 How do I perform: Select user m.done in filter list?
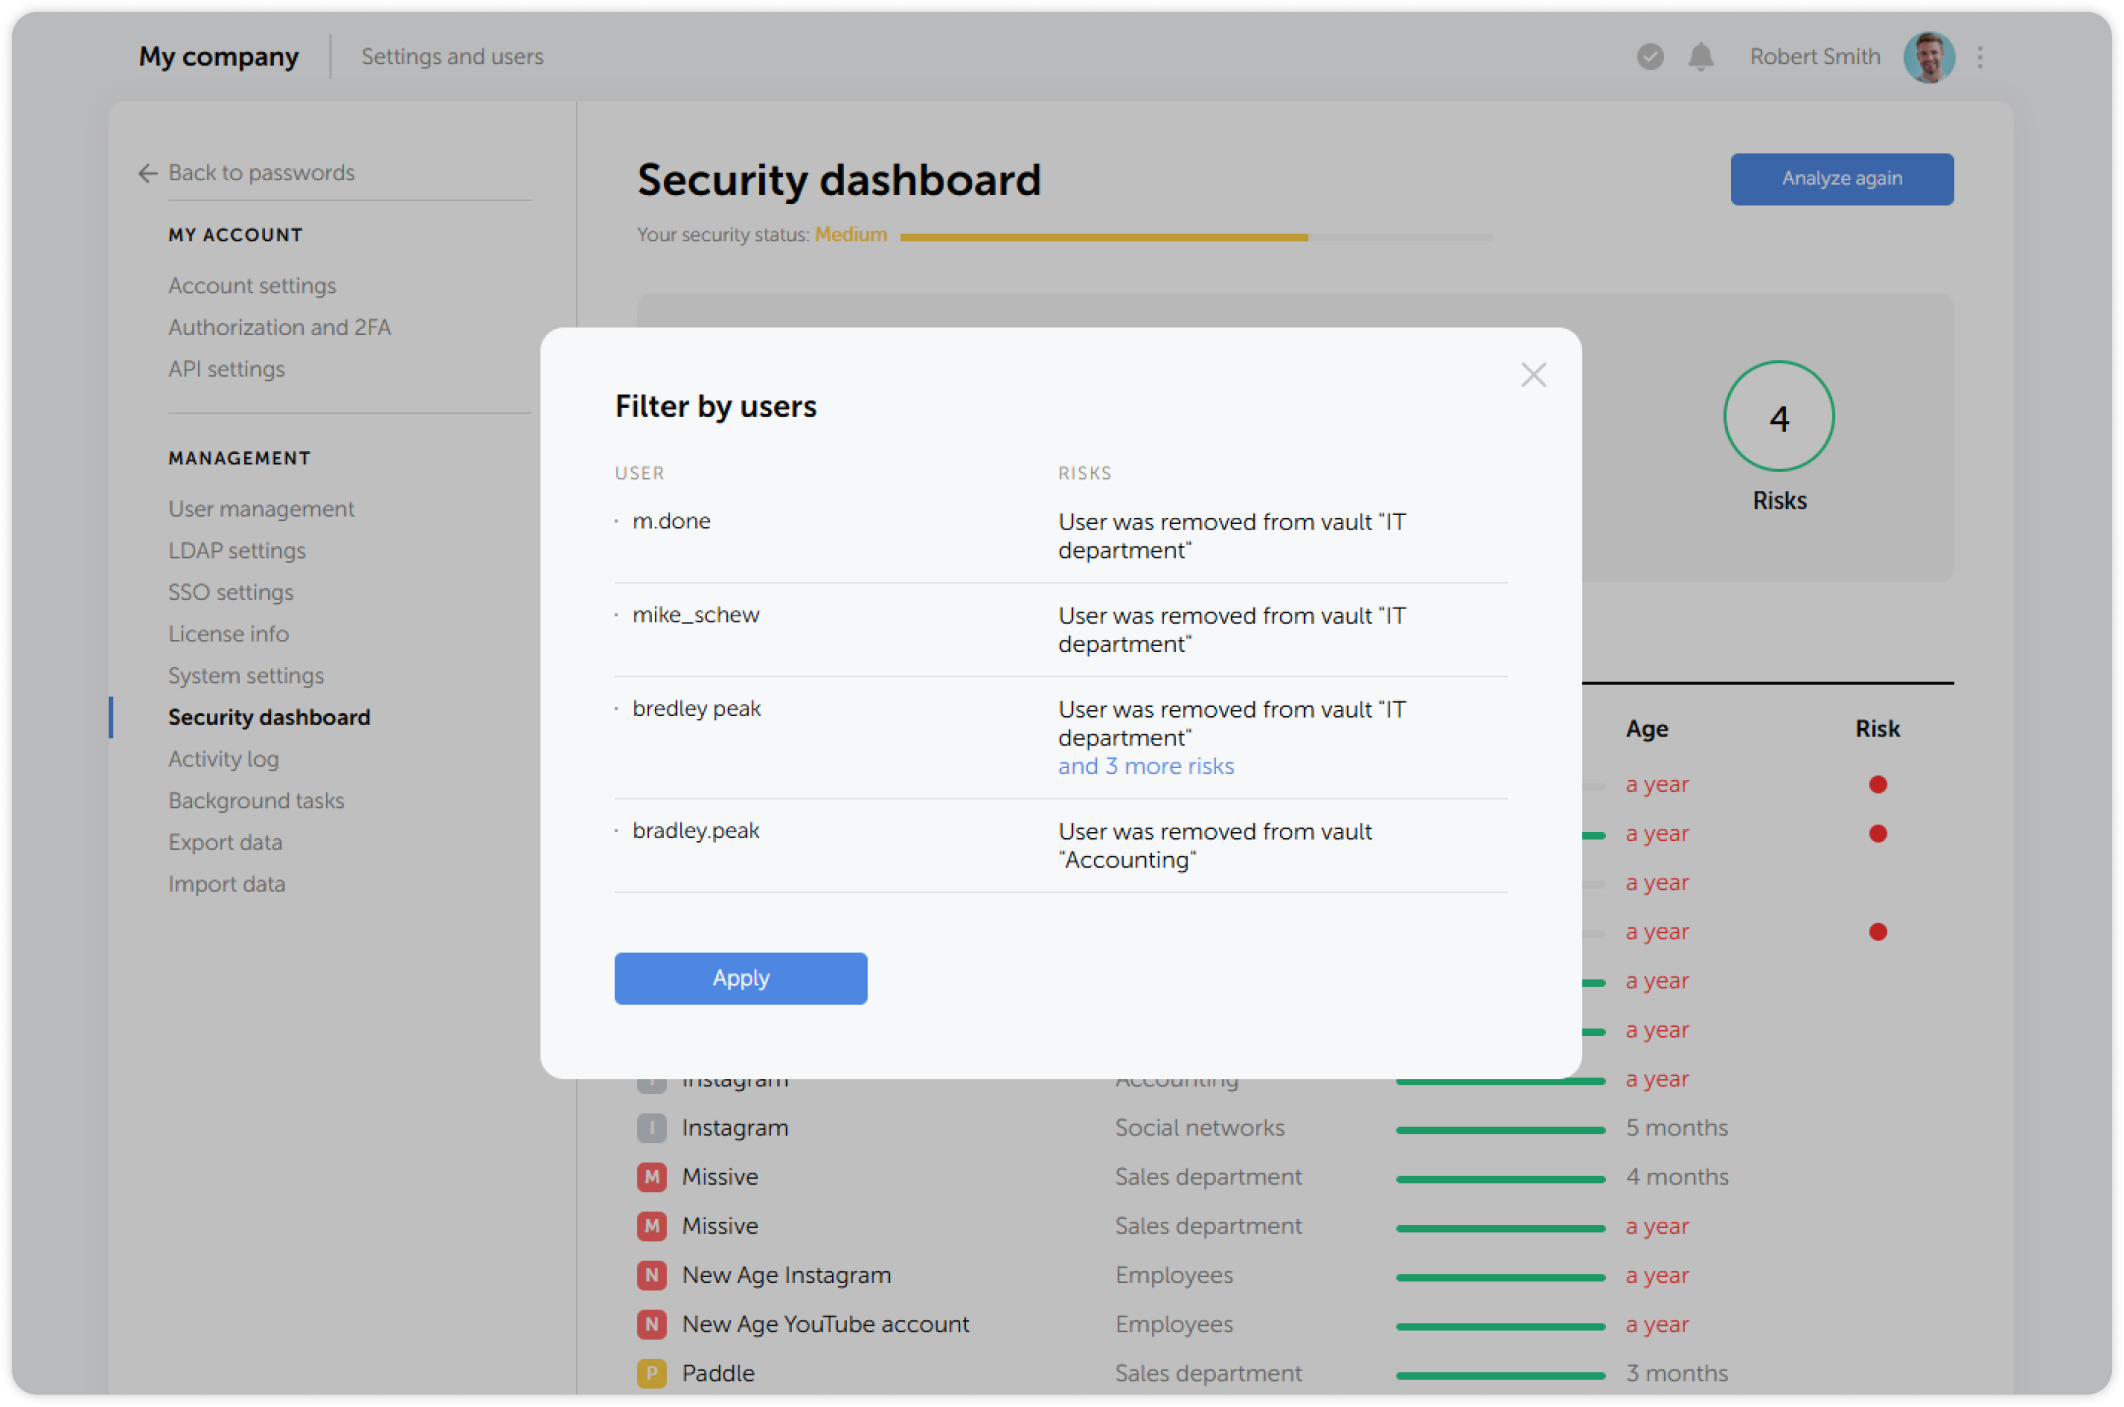click(671, 521)
